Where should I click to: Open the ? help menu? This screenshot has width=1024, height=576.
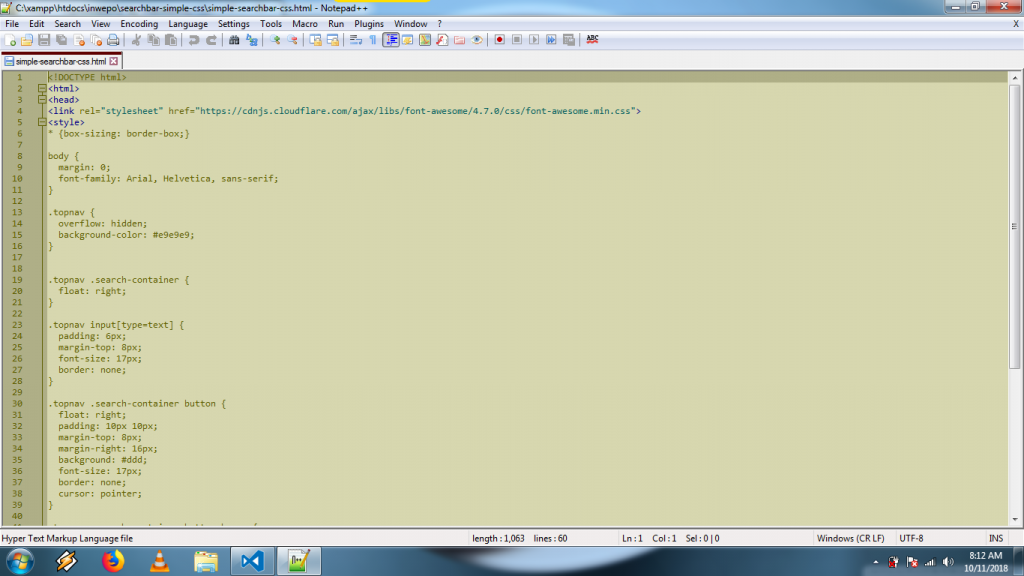tap(440, 24)
